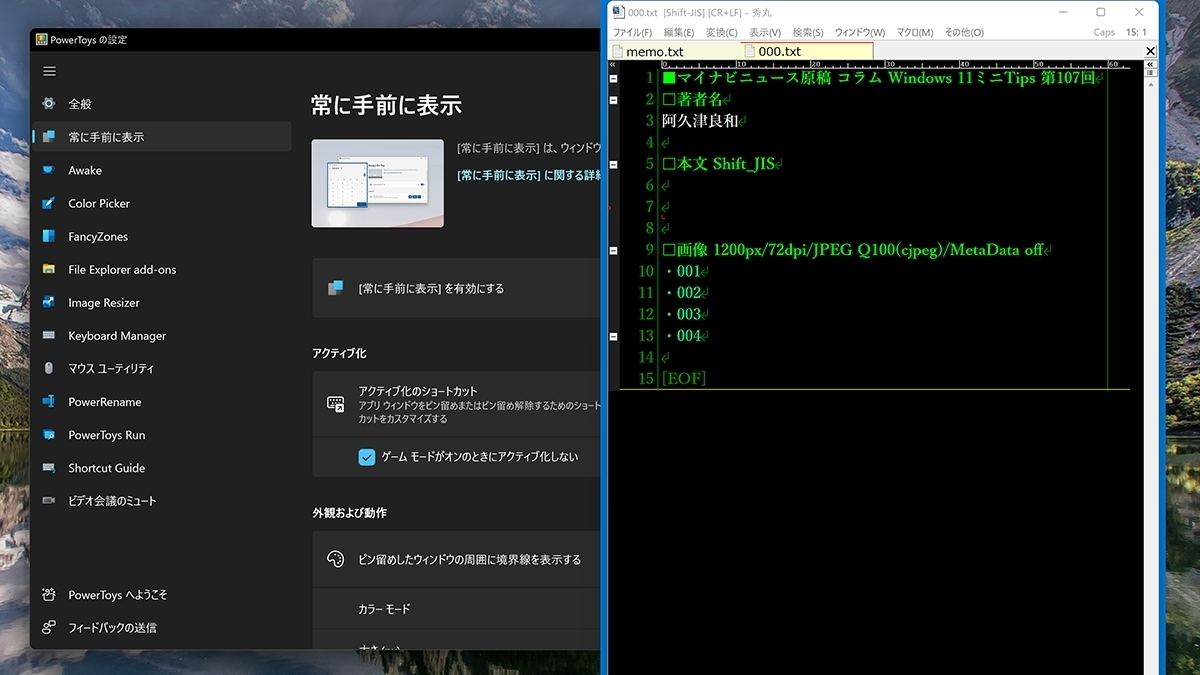Click the アクティブ化 section heading
1200x675 pixels.
pyautogui.click(x=339, y=354)
